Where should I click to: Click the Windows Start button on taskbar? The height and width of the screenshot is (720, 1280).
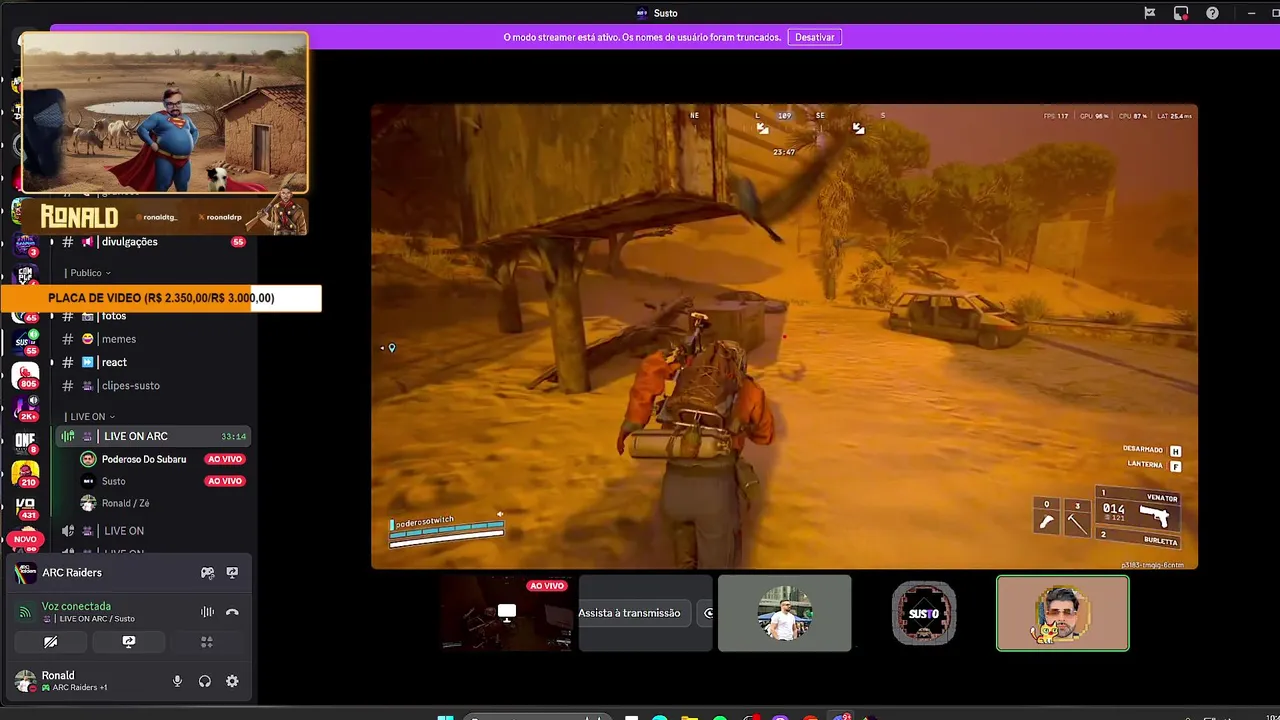tap(445, 716)
